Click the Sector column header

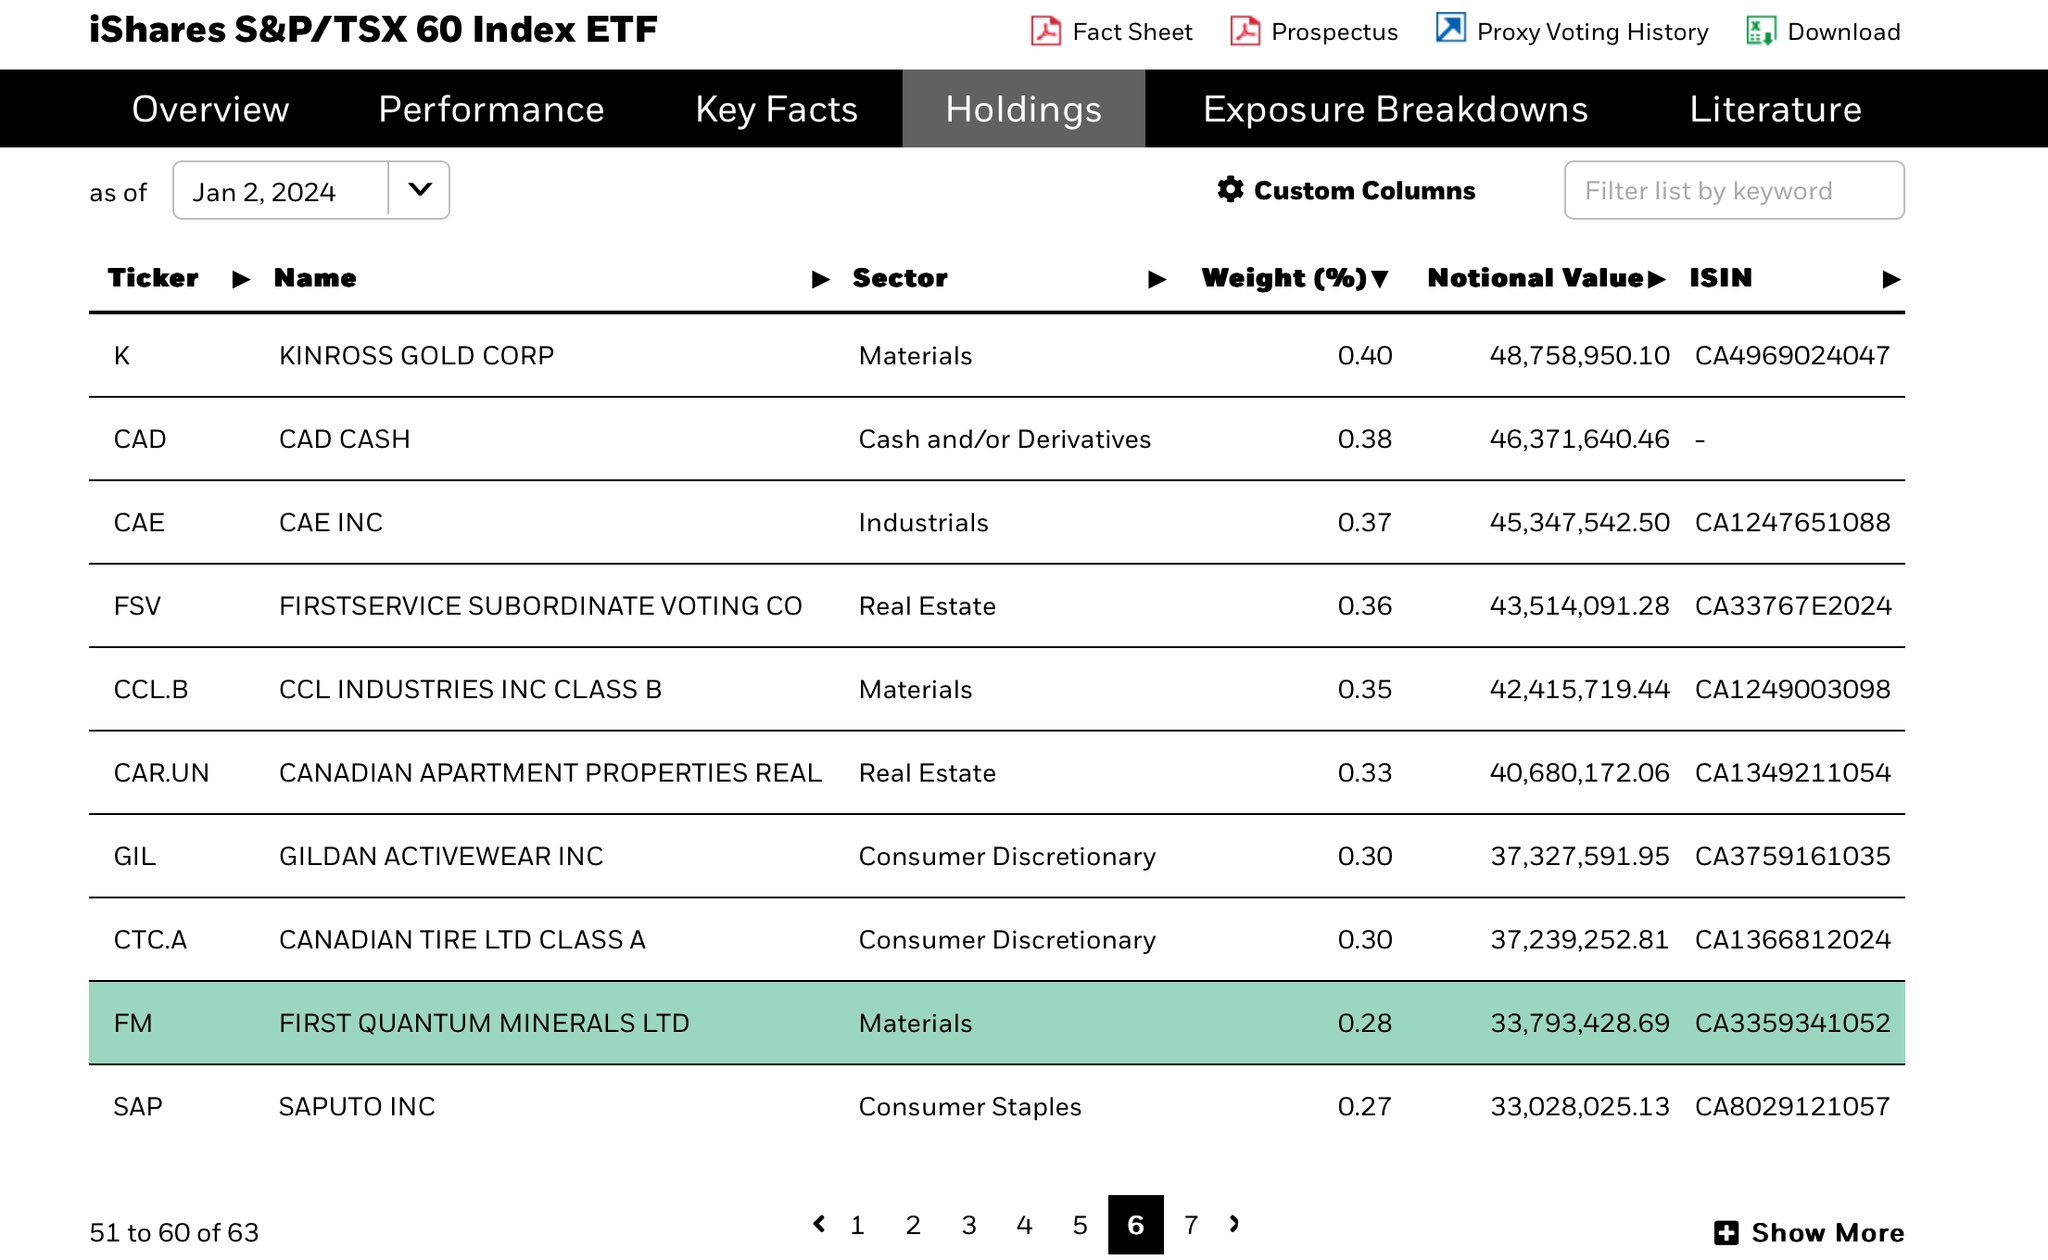(900, 278)
